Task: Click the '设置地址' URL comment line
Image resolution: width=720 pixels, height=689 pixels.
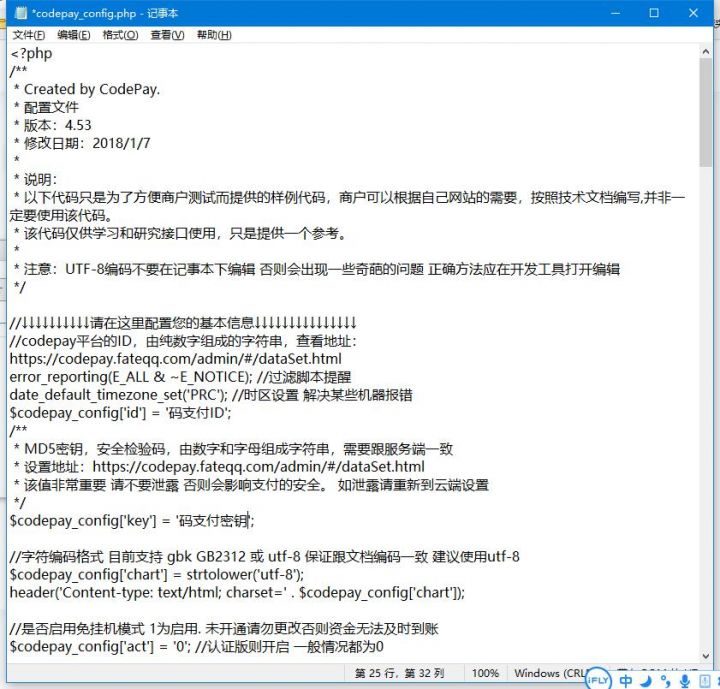Action: click(219, 467)
